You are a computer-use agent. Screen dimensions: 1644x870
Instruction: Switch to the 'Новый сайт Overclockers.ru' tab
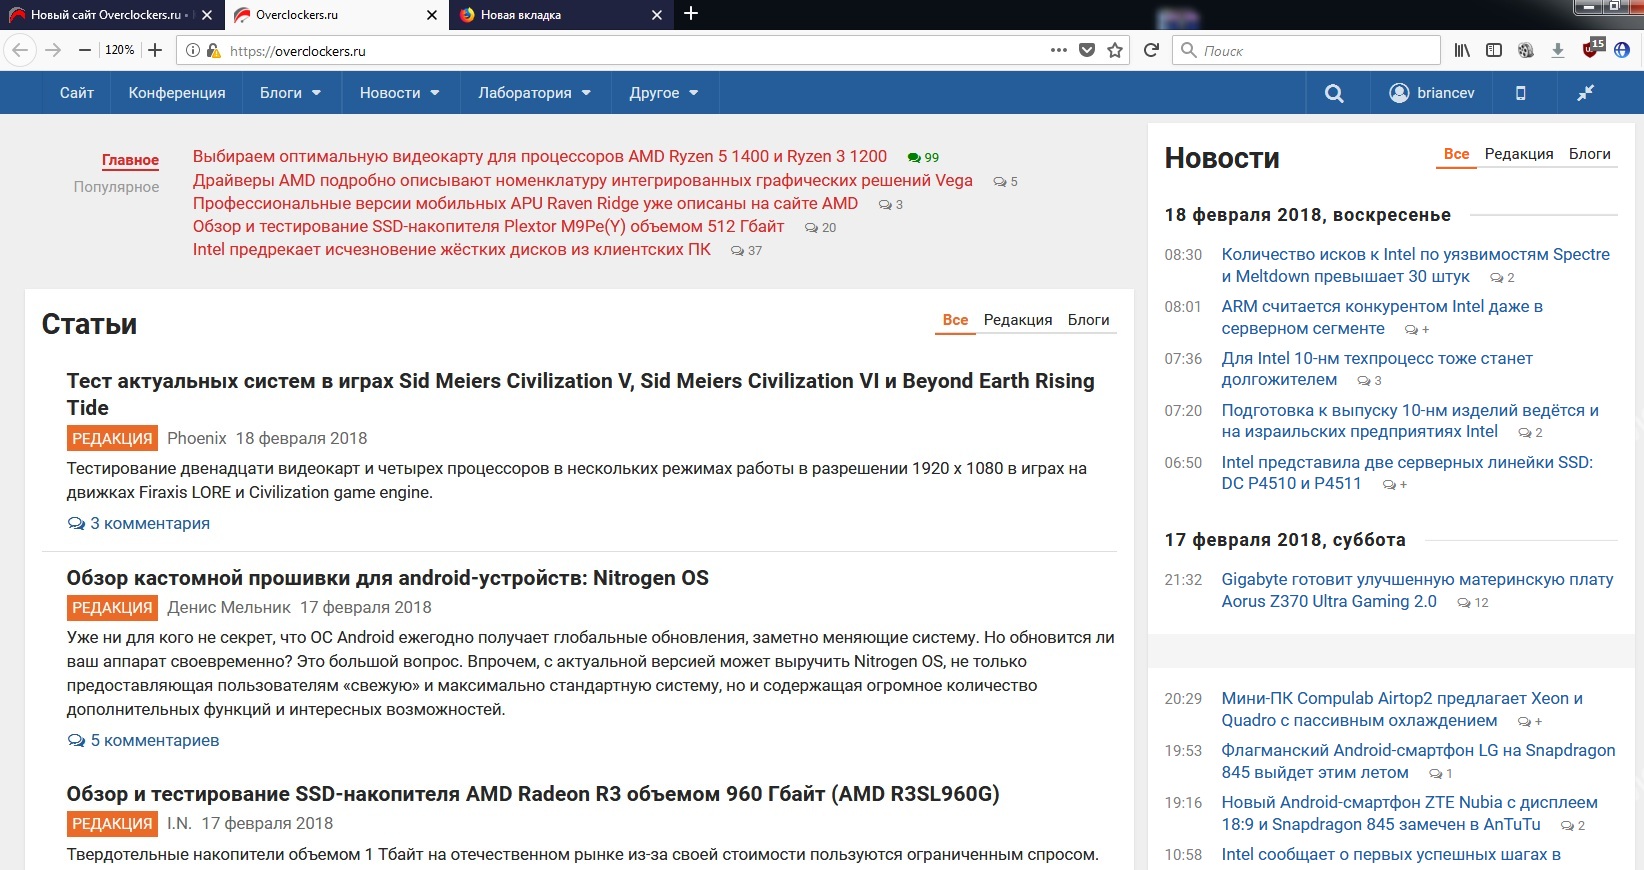point(111,15)
